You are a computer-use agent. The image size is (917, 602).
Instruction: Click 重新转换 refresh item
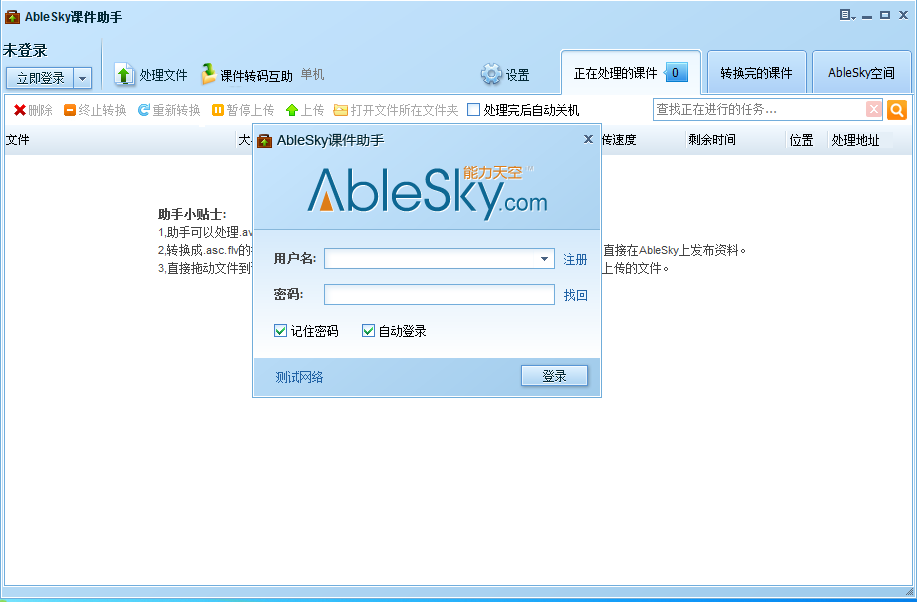click(x=169, y=110)
